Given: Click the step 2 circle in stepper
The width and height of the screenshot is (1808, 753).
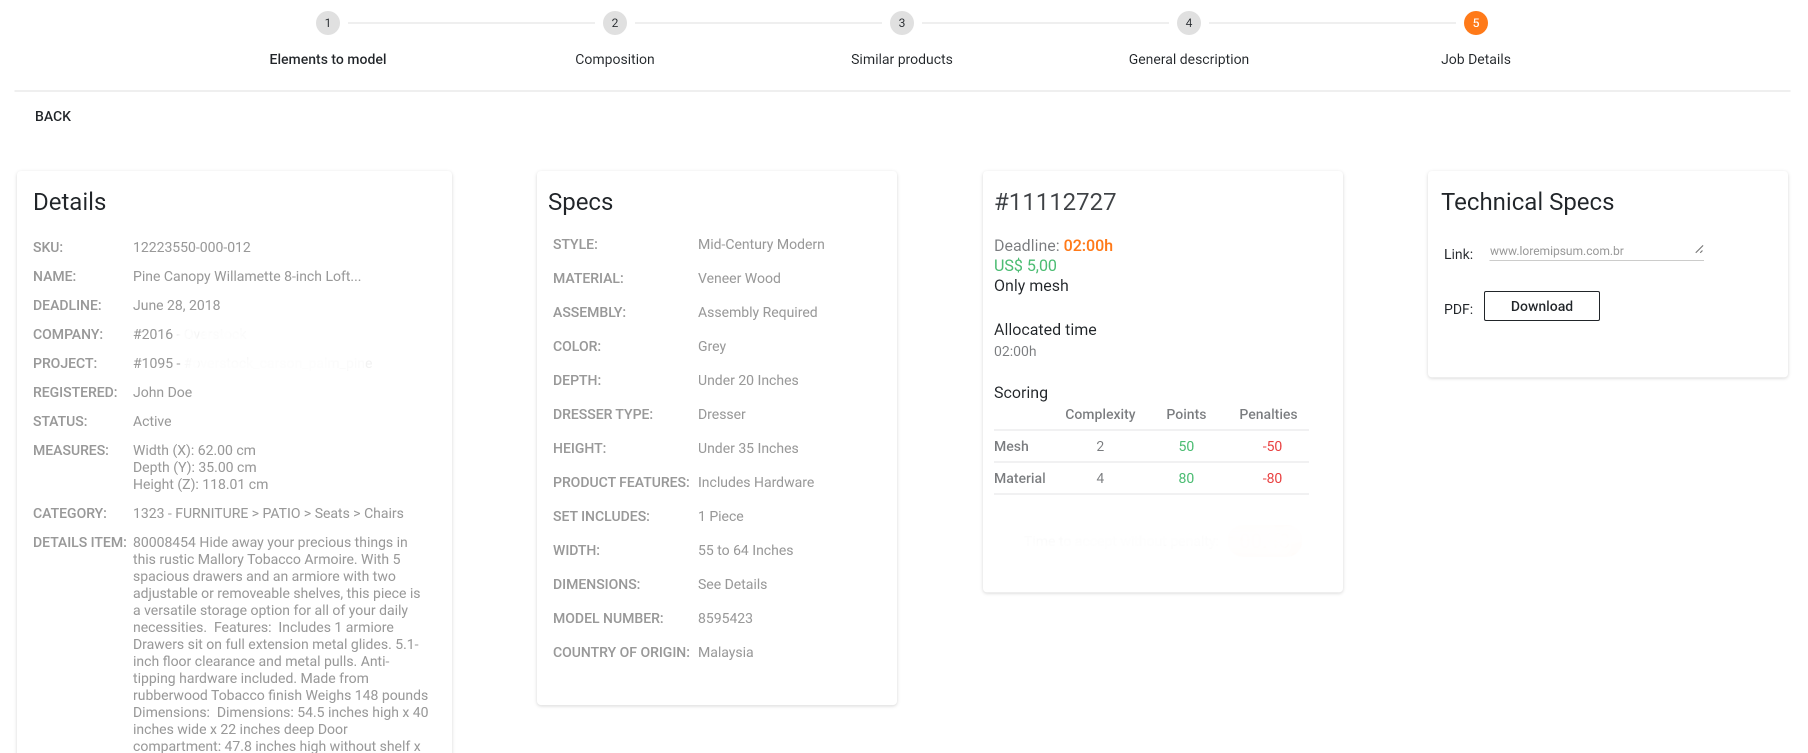Looking at the screenshot, I should [x=615, y=23].
